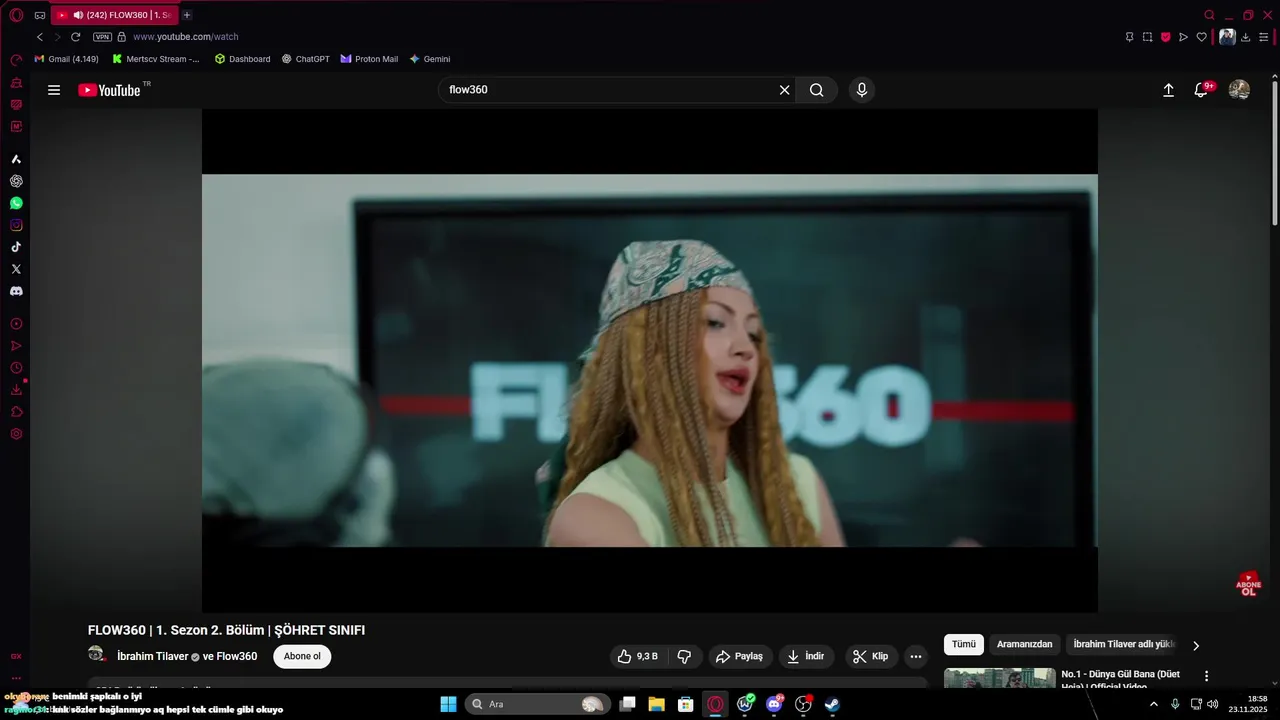Reload the YouTube page
This screenshot has width=1280, height=720.
click(x=75, y=37)
